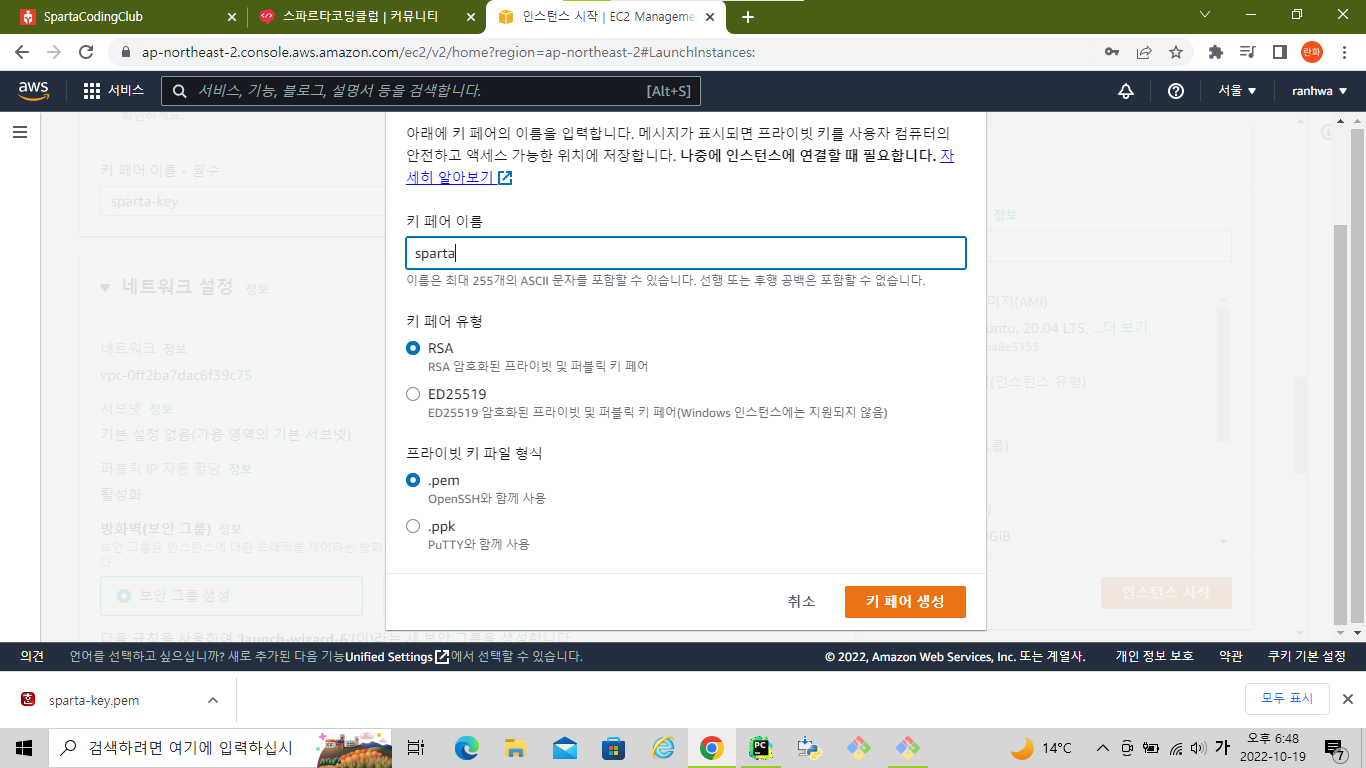Image resolution: width=1366 pixels, height=768 pixels.
Task: Select the ED25519 key pair type
Action: (x=413, y=394)
